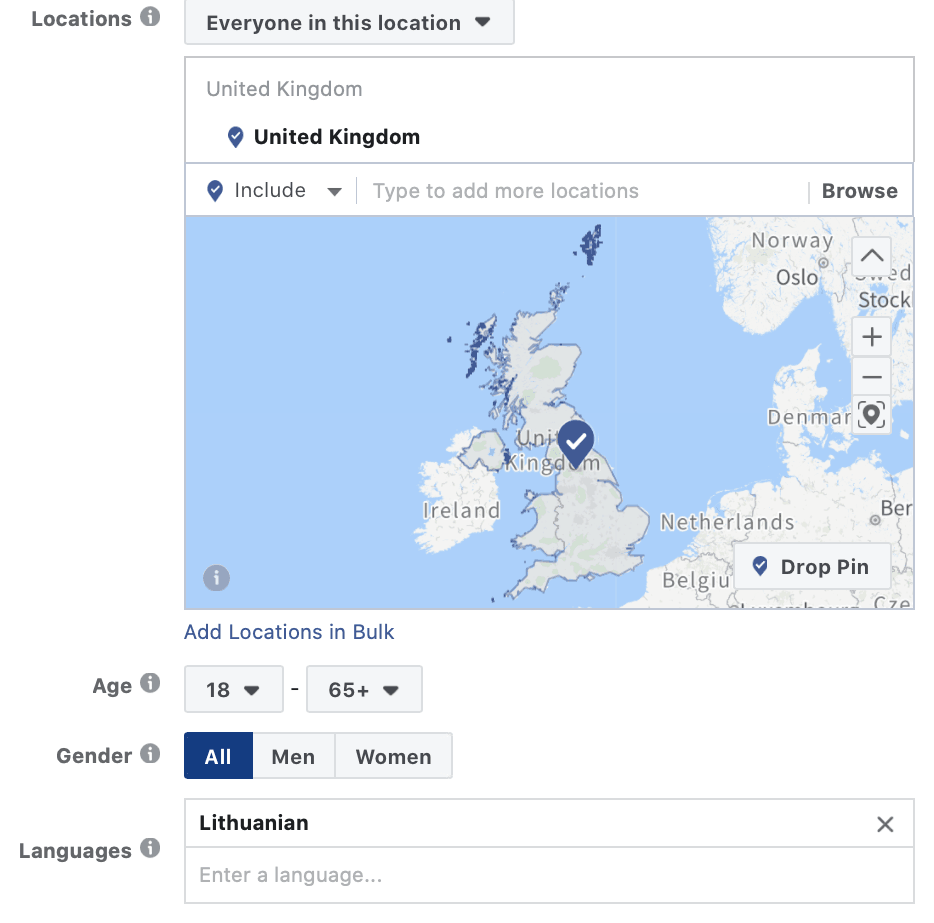Open maximum age 65+ dropdown
The height and width of the screenshot is (923, 934).
363,690
